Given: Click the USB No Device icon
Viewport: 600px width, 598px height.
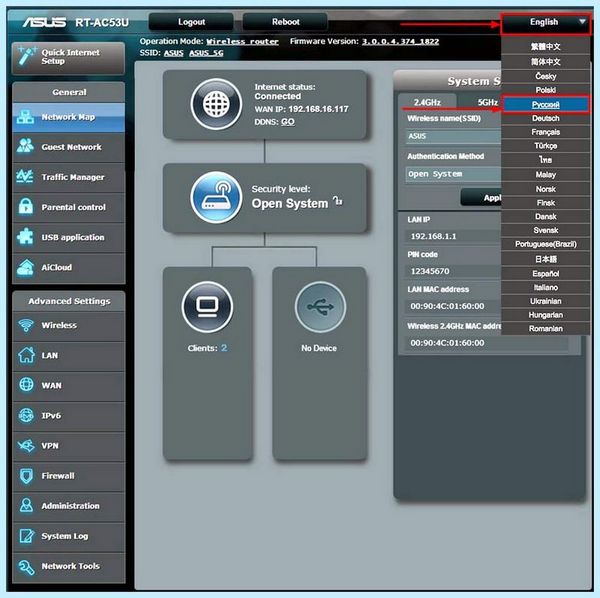Looking at the screenshot, I should [320, 306].
